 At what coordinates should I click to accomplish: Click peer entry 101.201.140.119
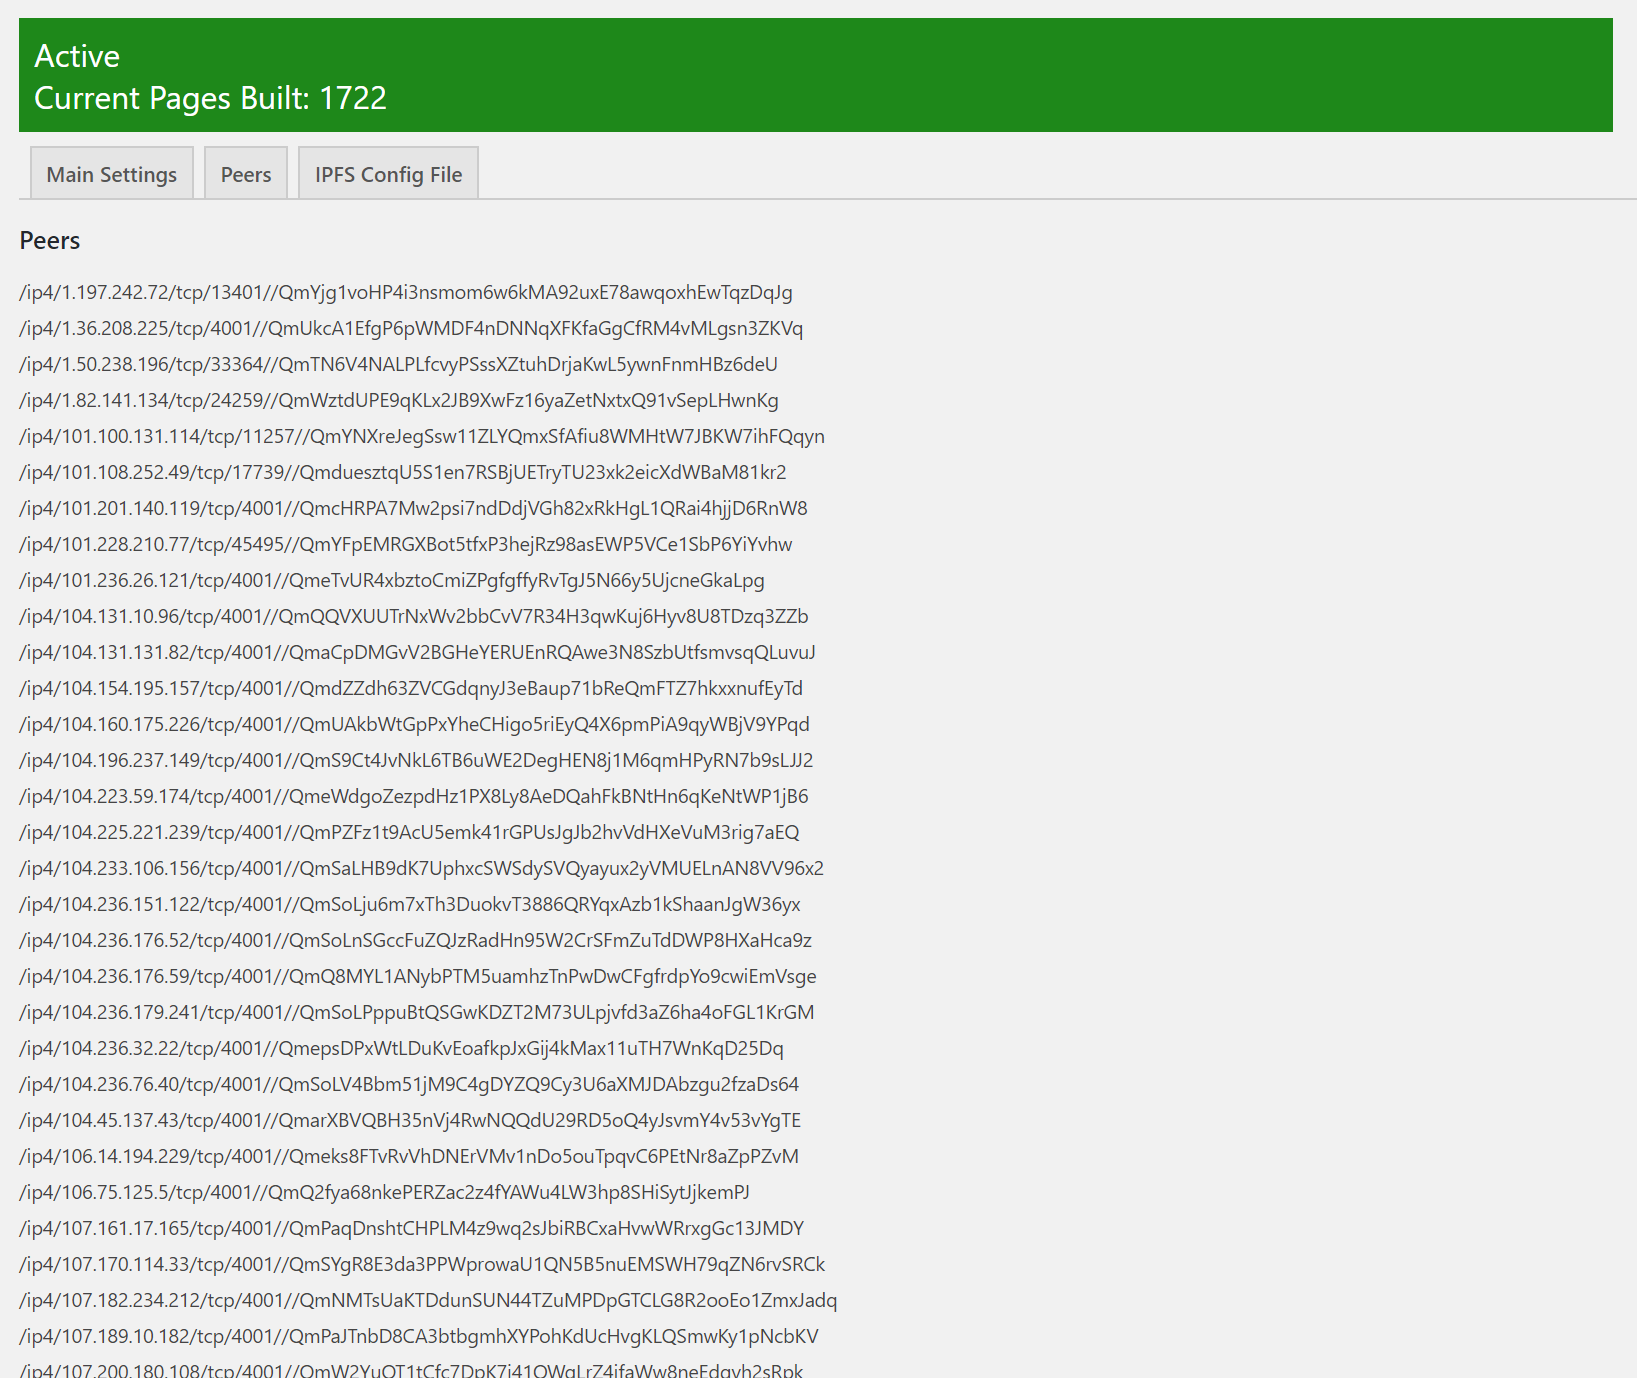click(413, 508)
